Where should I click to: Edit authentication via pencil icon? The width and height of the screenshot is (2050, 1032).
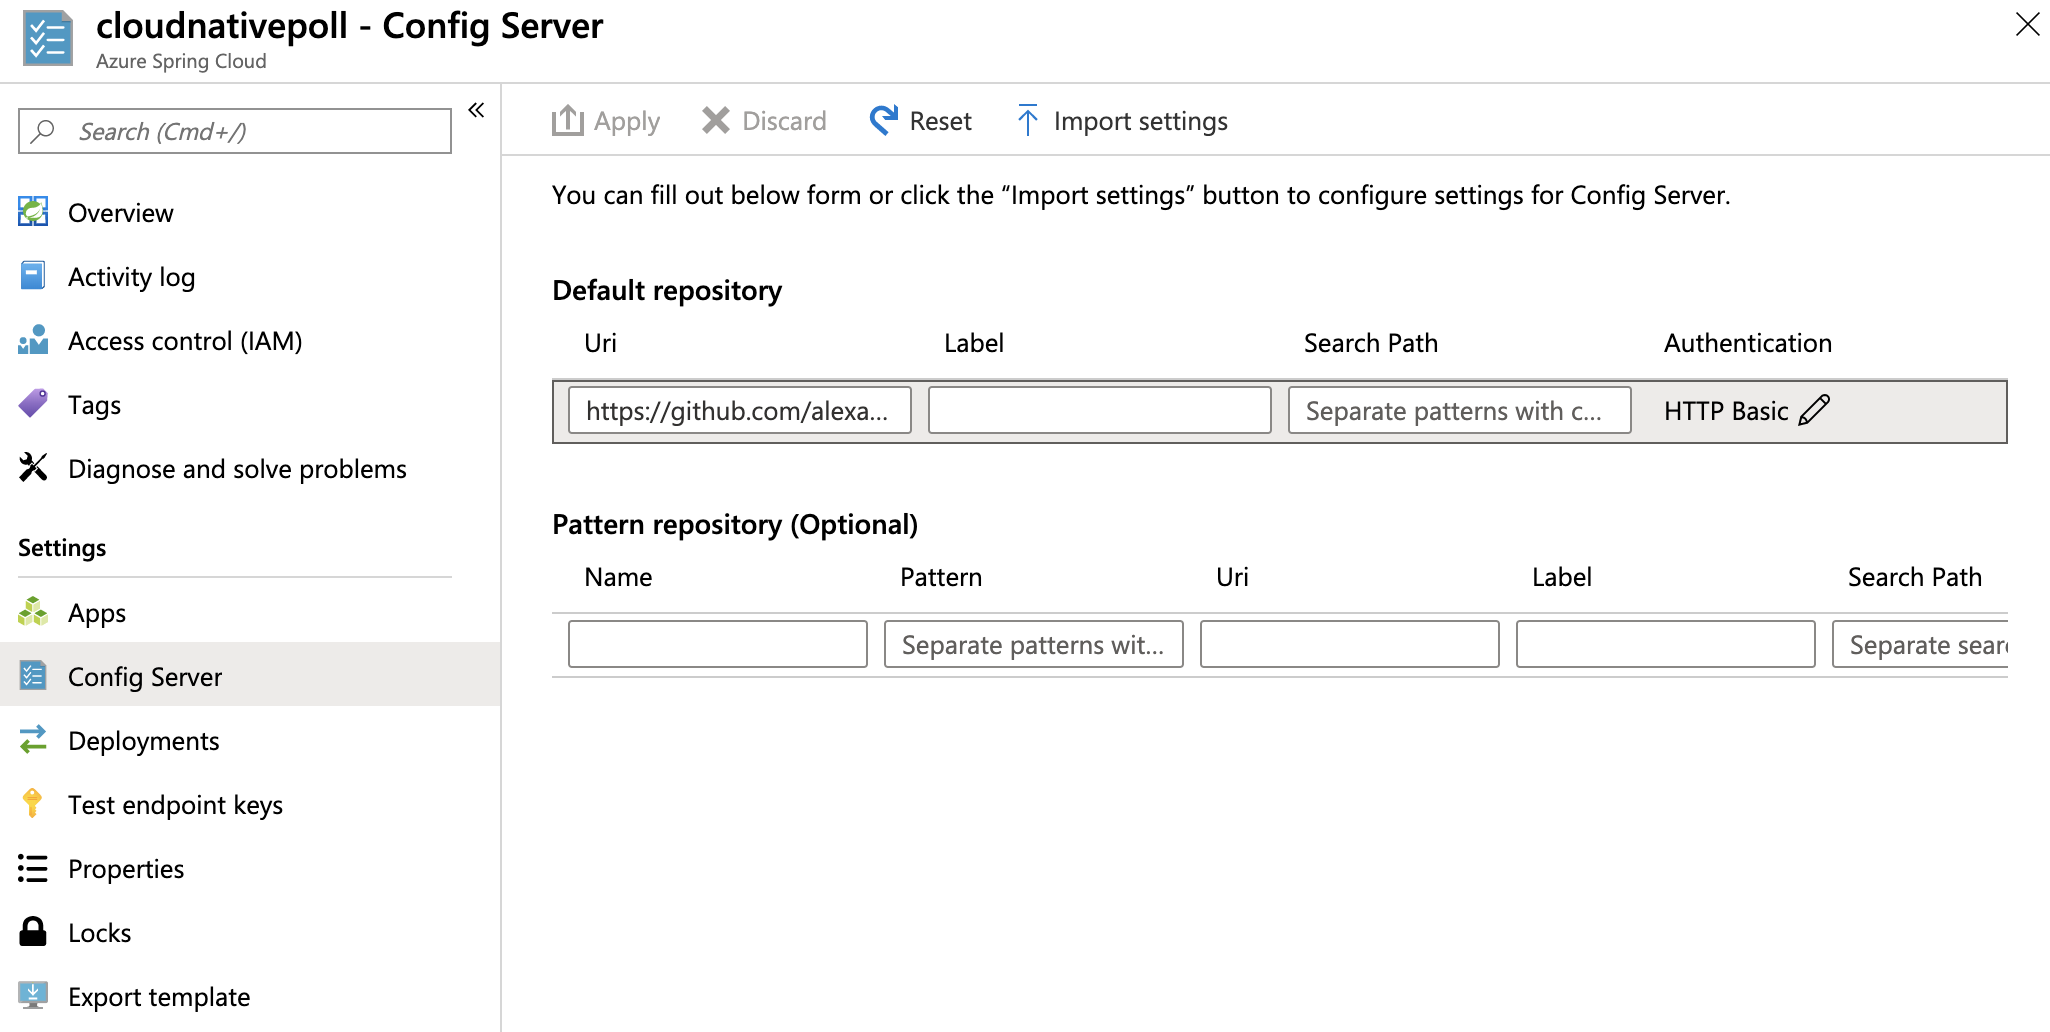coord(1814,410)
